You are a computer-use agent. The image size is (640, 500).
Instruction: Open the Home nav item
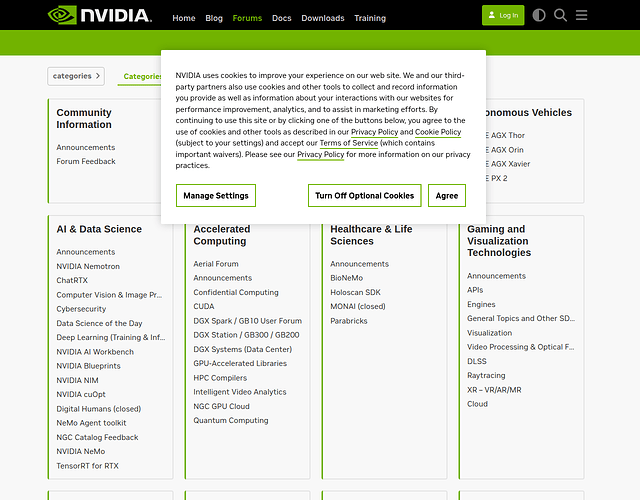pyautogui.click(x=184, y=18)
